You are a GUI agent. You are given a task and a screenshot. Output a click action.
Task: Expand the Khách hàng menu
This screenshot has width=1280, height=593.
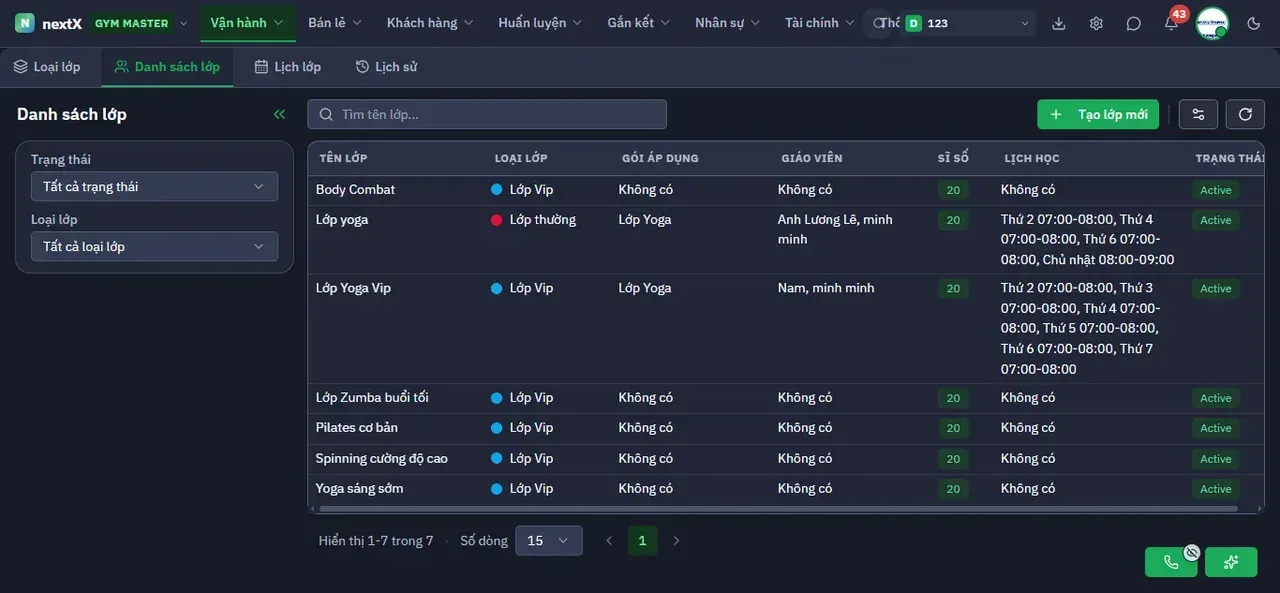coord(430,23)
